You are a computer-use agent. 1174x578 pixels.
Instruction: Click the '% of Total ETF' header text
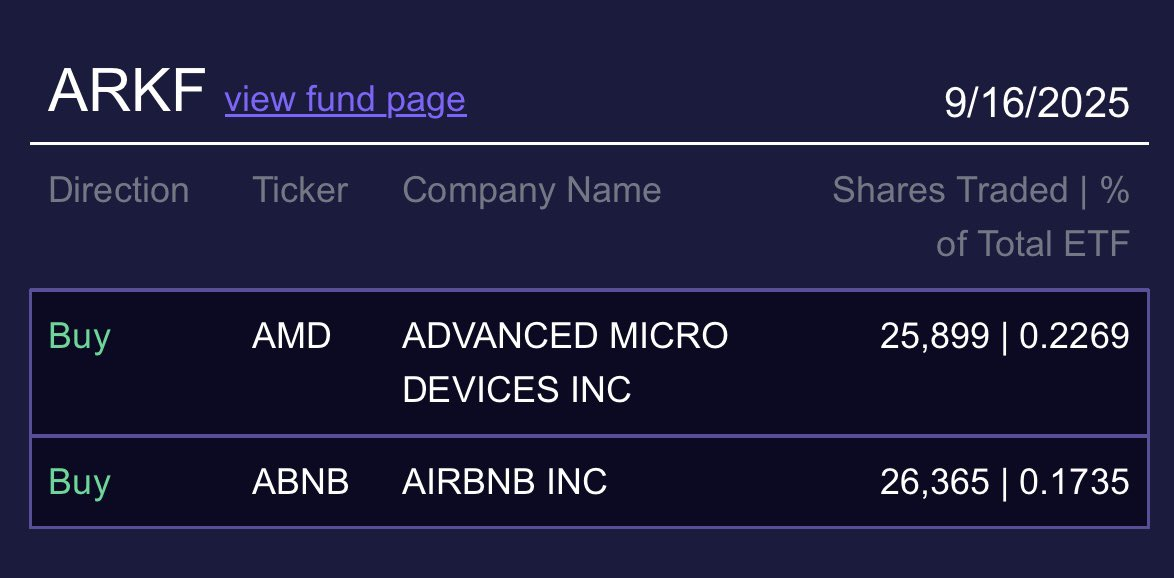coord(1032,243)
